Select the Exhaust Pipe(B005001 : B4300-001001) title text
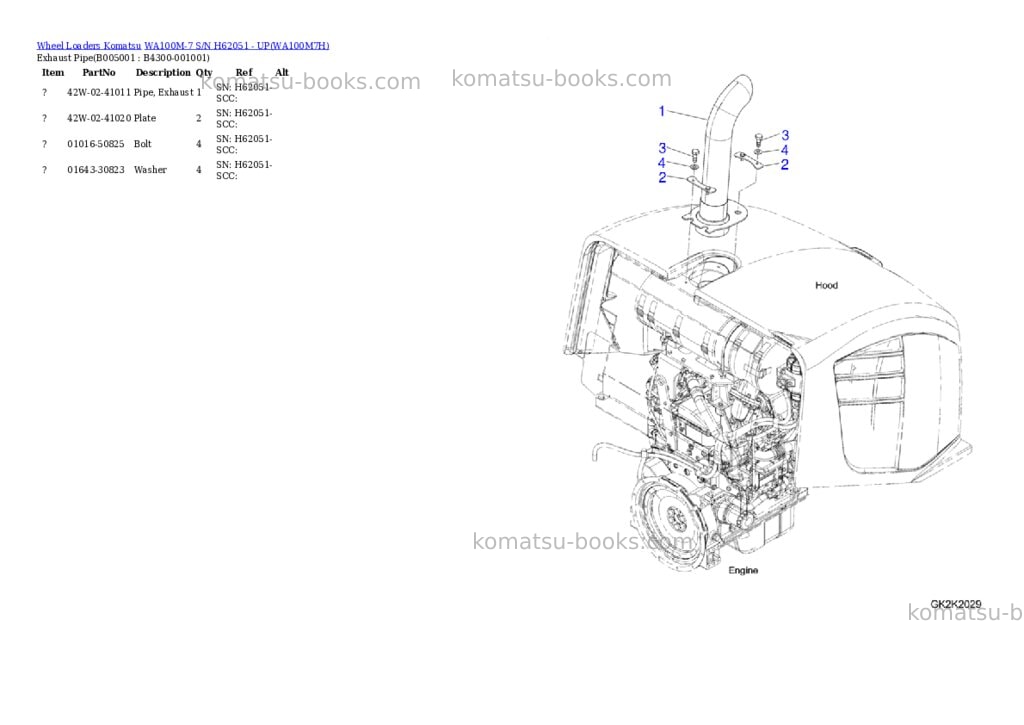 pos(123,57)
